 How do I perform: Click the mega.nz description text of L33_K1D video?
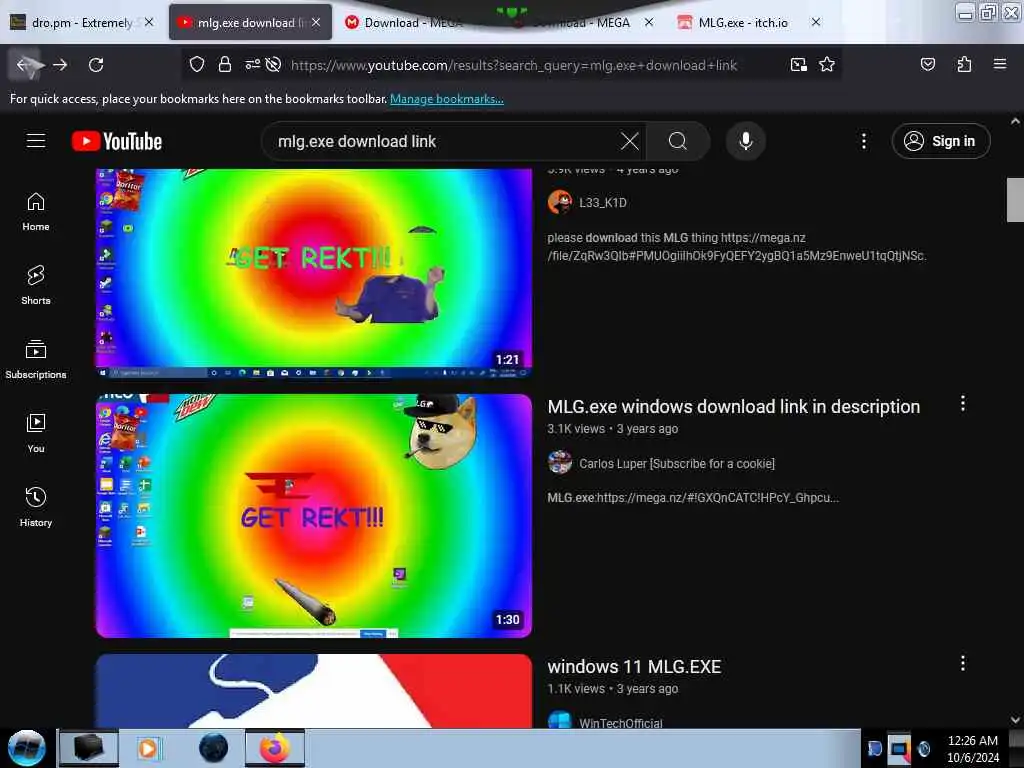pyautogui.click(x=737, y=247)
